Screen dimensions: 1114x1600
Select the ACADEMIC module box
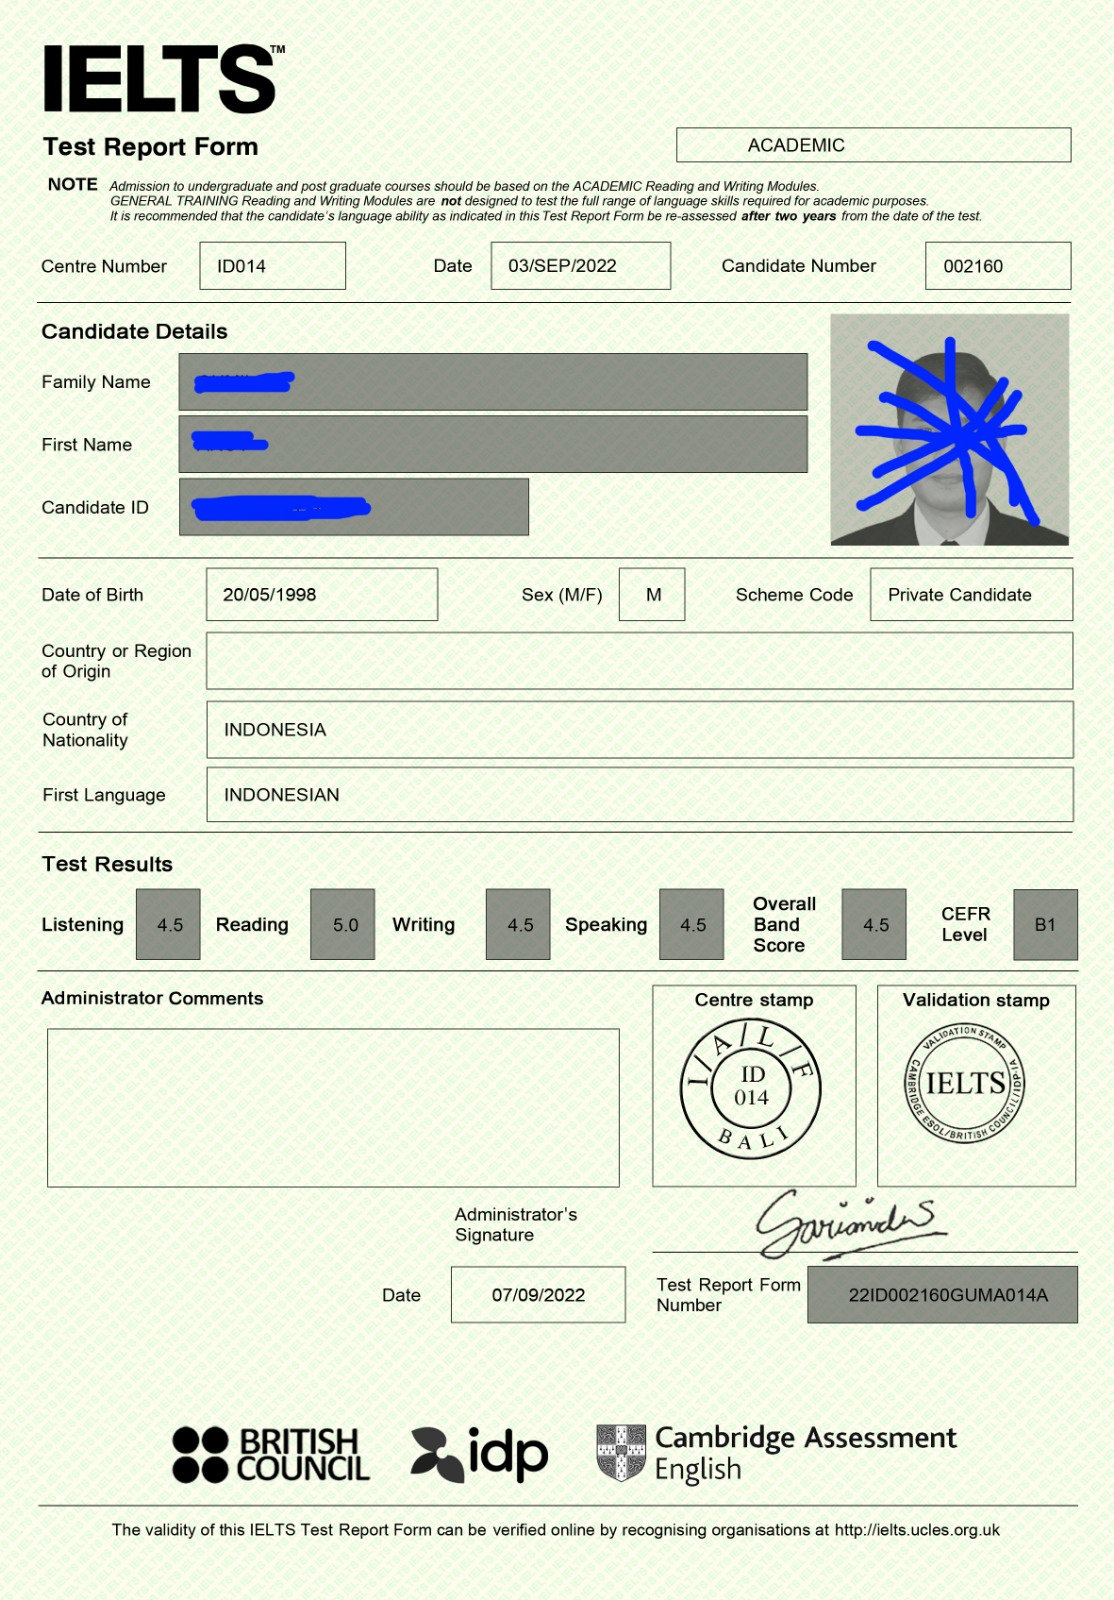coord(873,145)
